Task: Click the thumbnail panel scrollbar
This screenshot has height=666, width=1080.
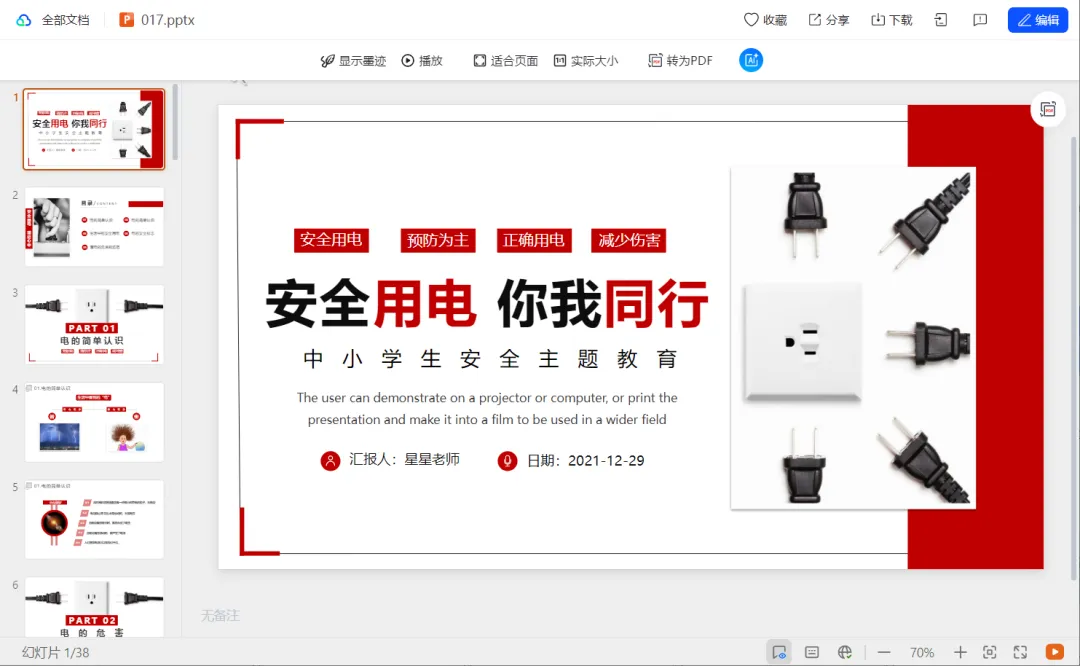Action: click(176, 122)
